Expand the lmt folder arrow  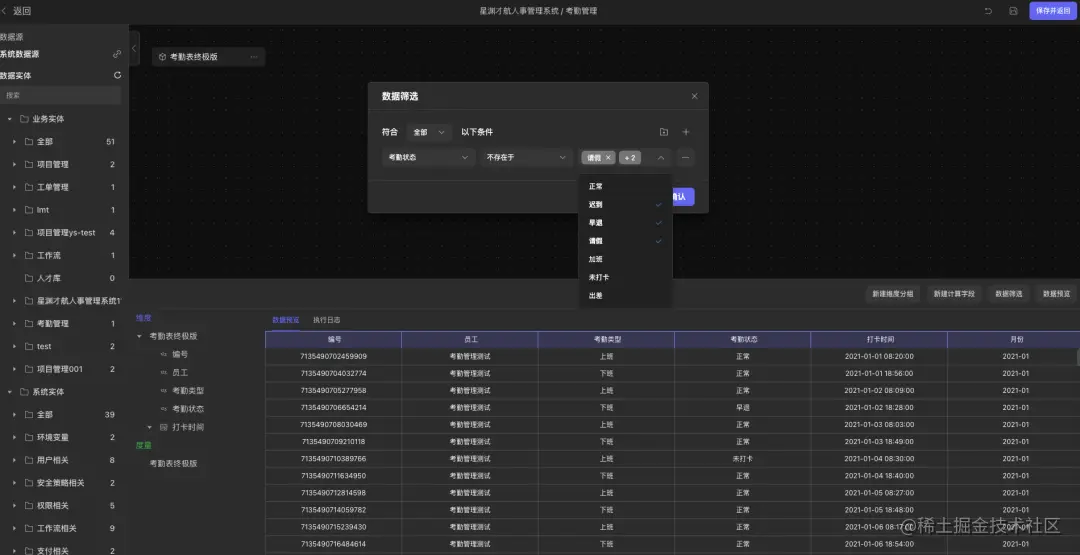click(x=14, y=210)
